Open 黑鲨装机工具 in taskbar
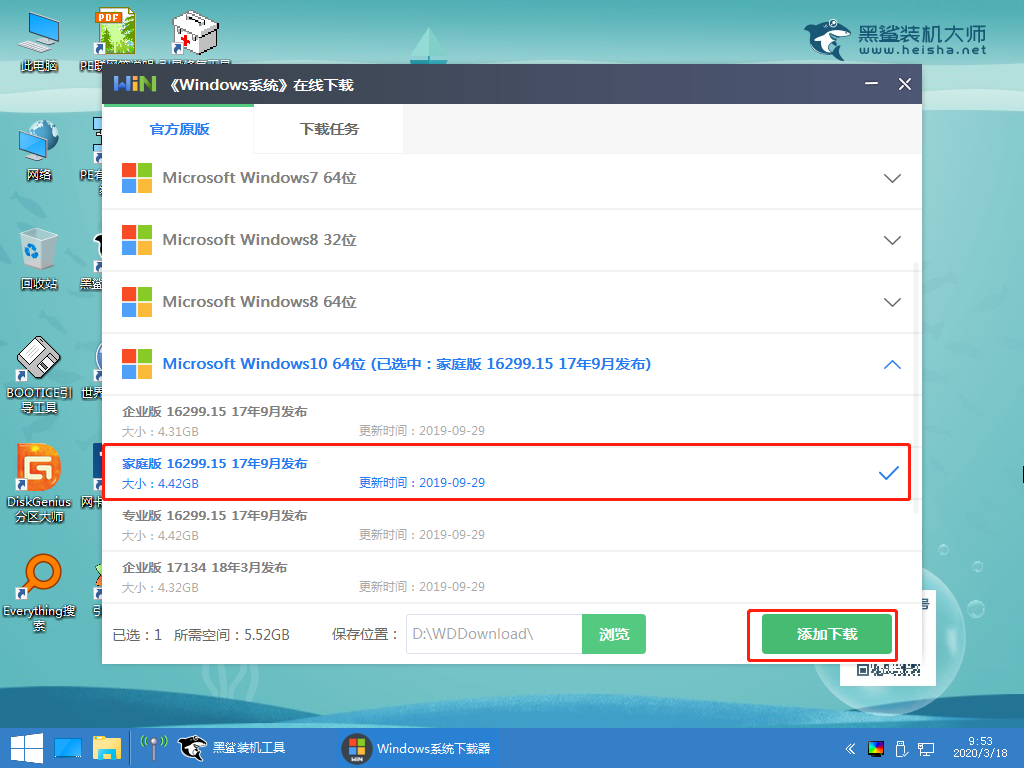Image resolution: width=1024 pixels, height=768 pixels. (x=232, y=748)
